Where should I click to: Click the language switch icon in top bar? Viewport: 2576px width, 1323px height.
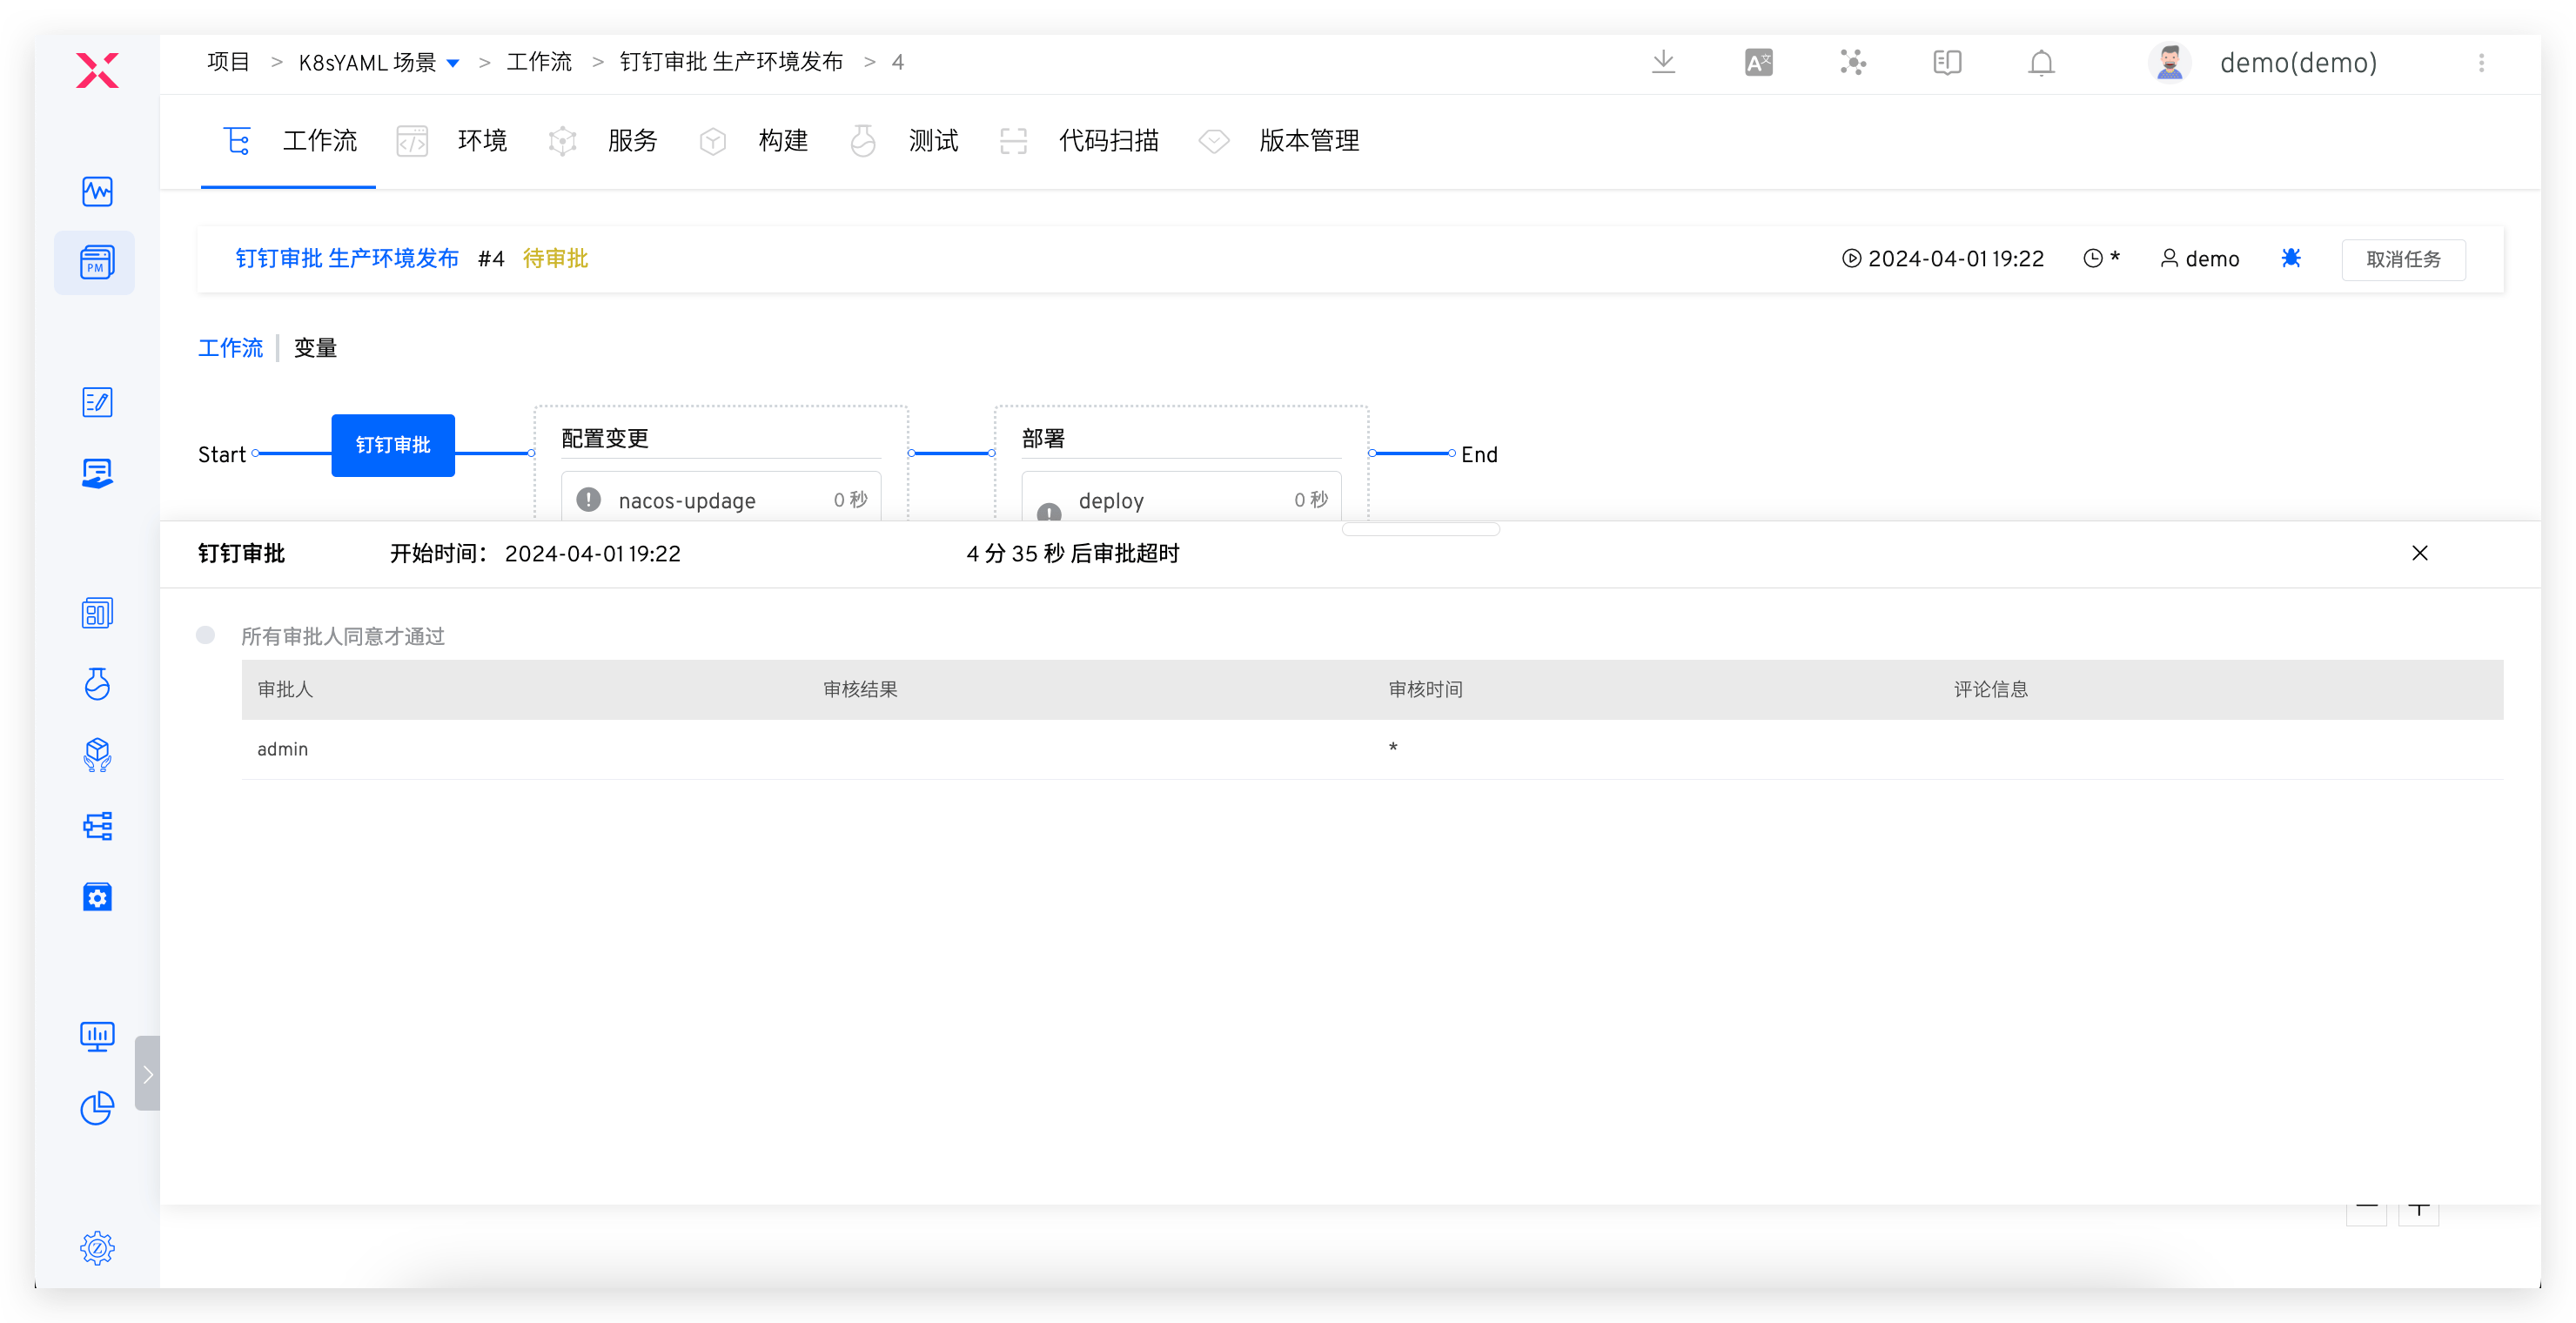[x=1758, y=62]
